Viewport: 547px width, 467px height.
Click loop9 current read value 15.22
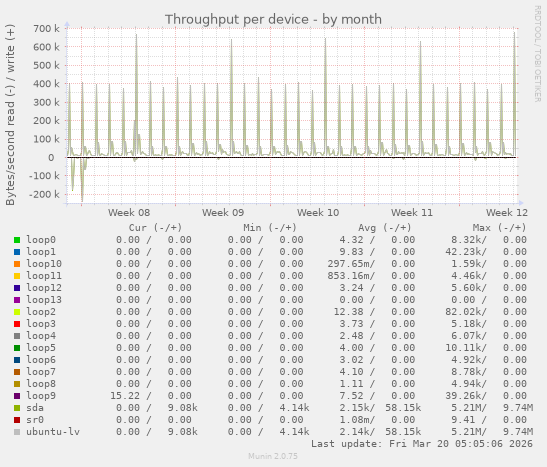[x=125, y=396]
